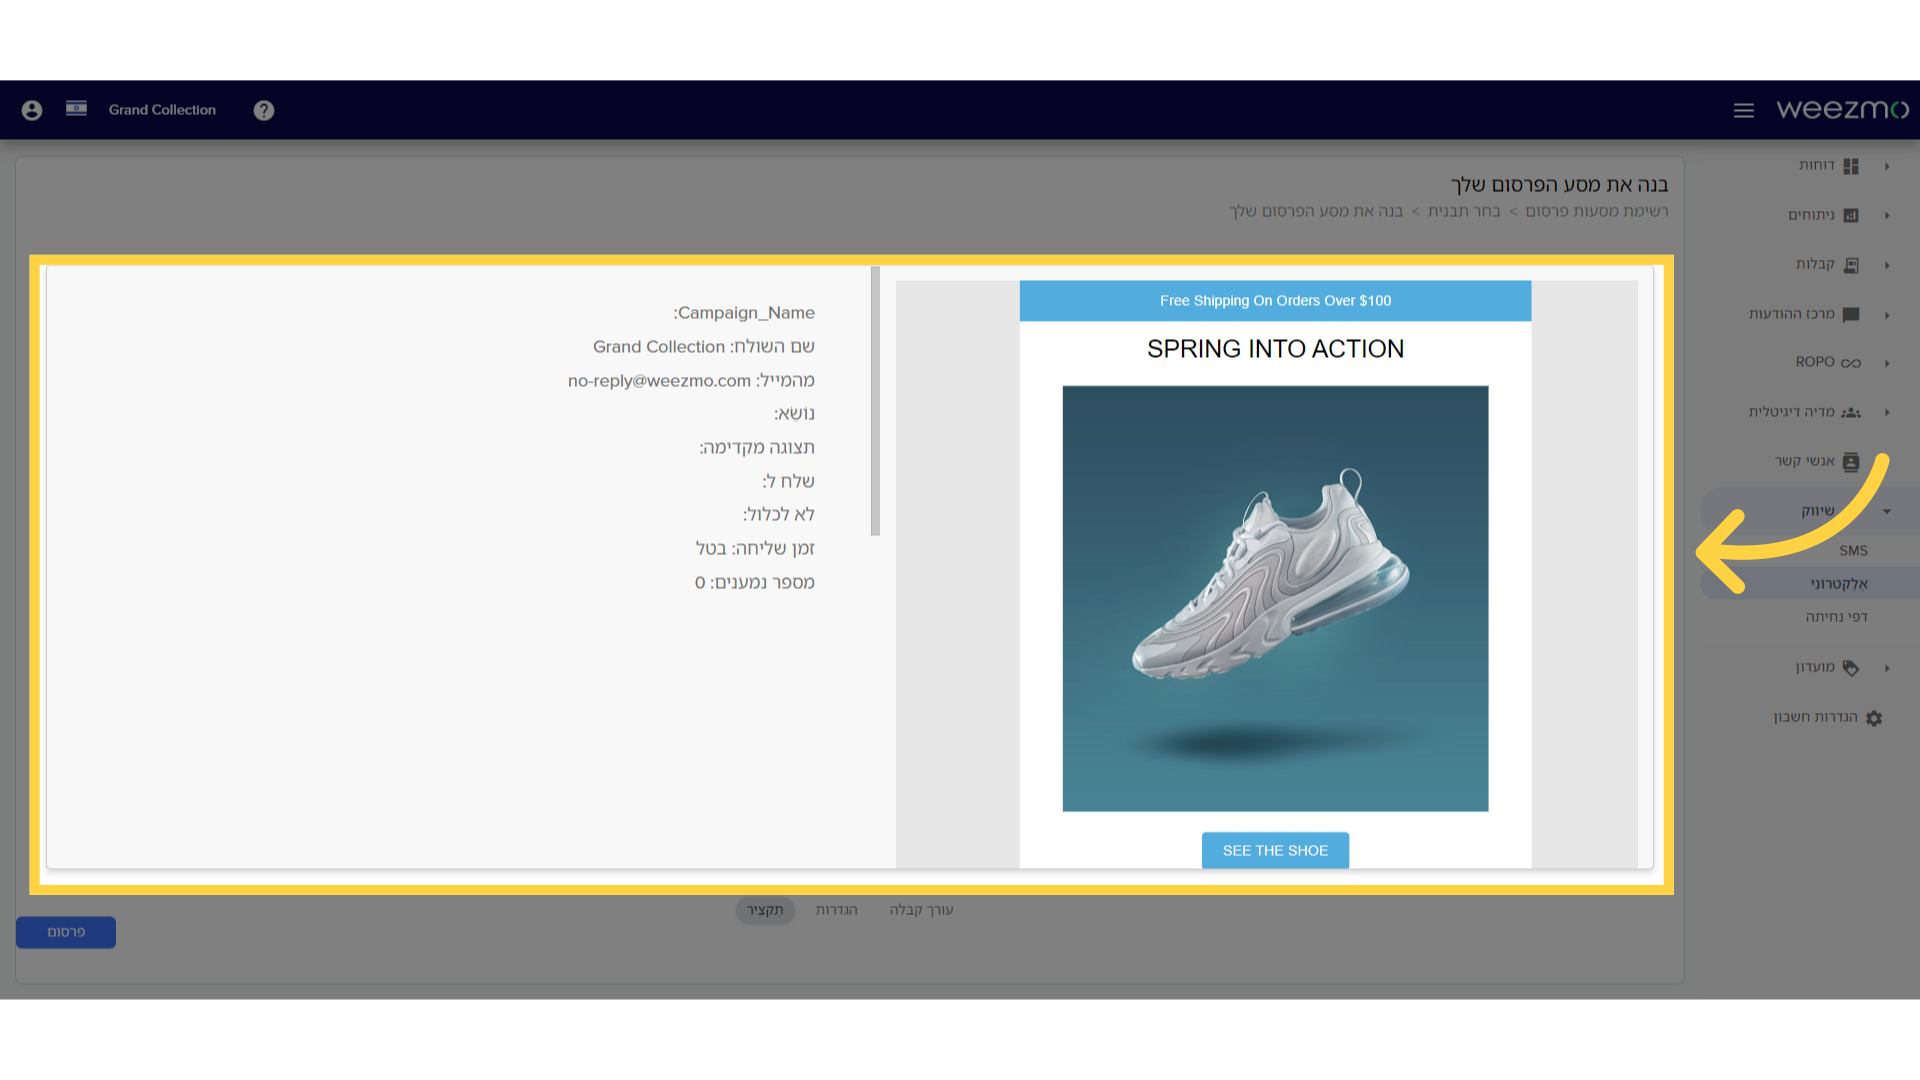The width and height of the screenshot is (1920, 1080).
Task: Click the לא לכלול: line
Action: click(x=778, y=515)
